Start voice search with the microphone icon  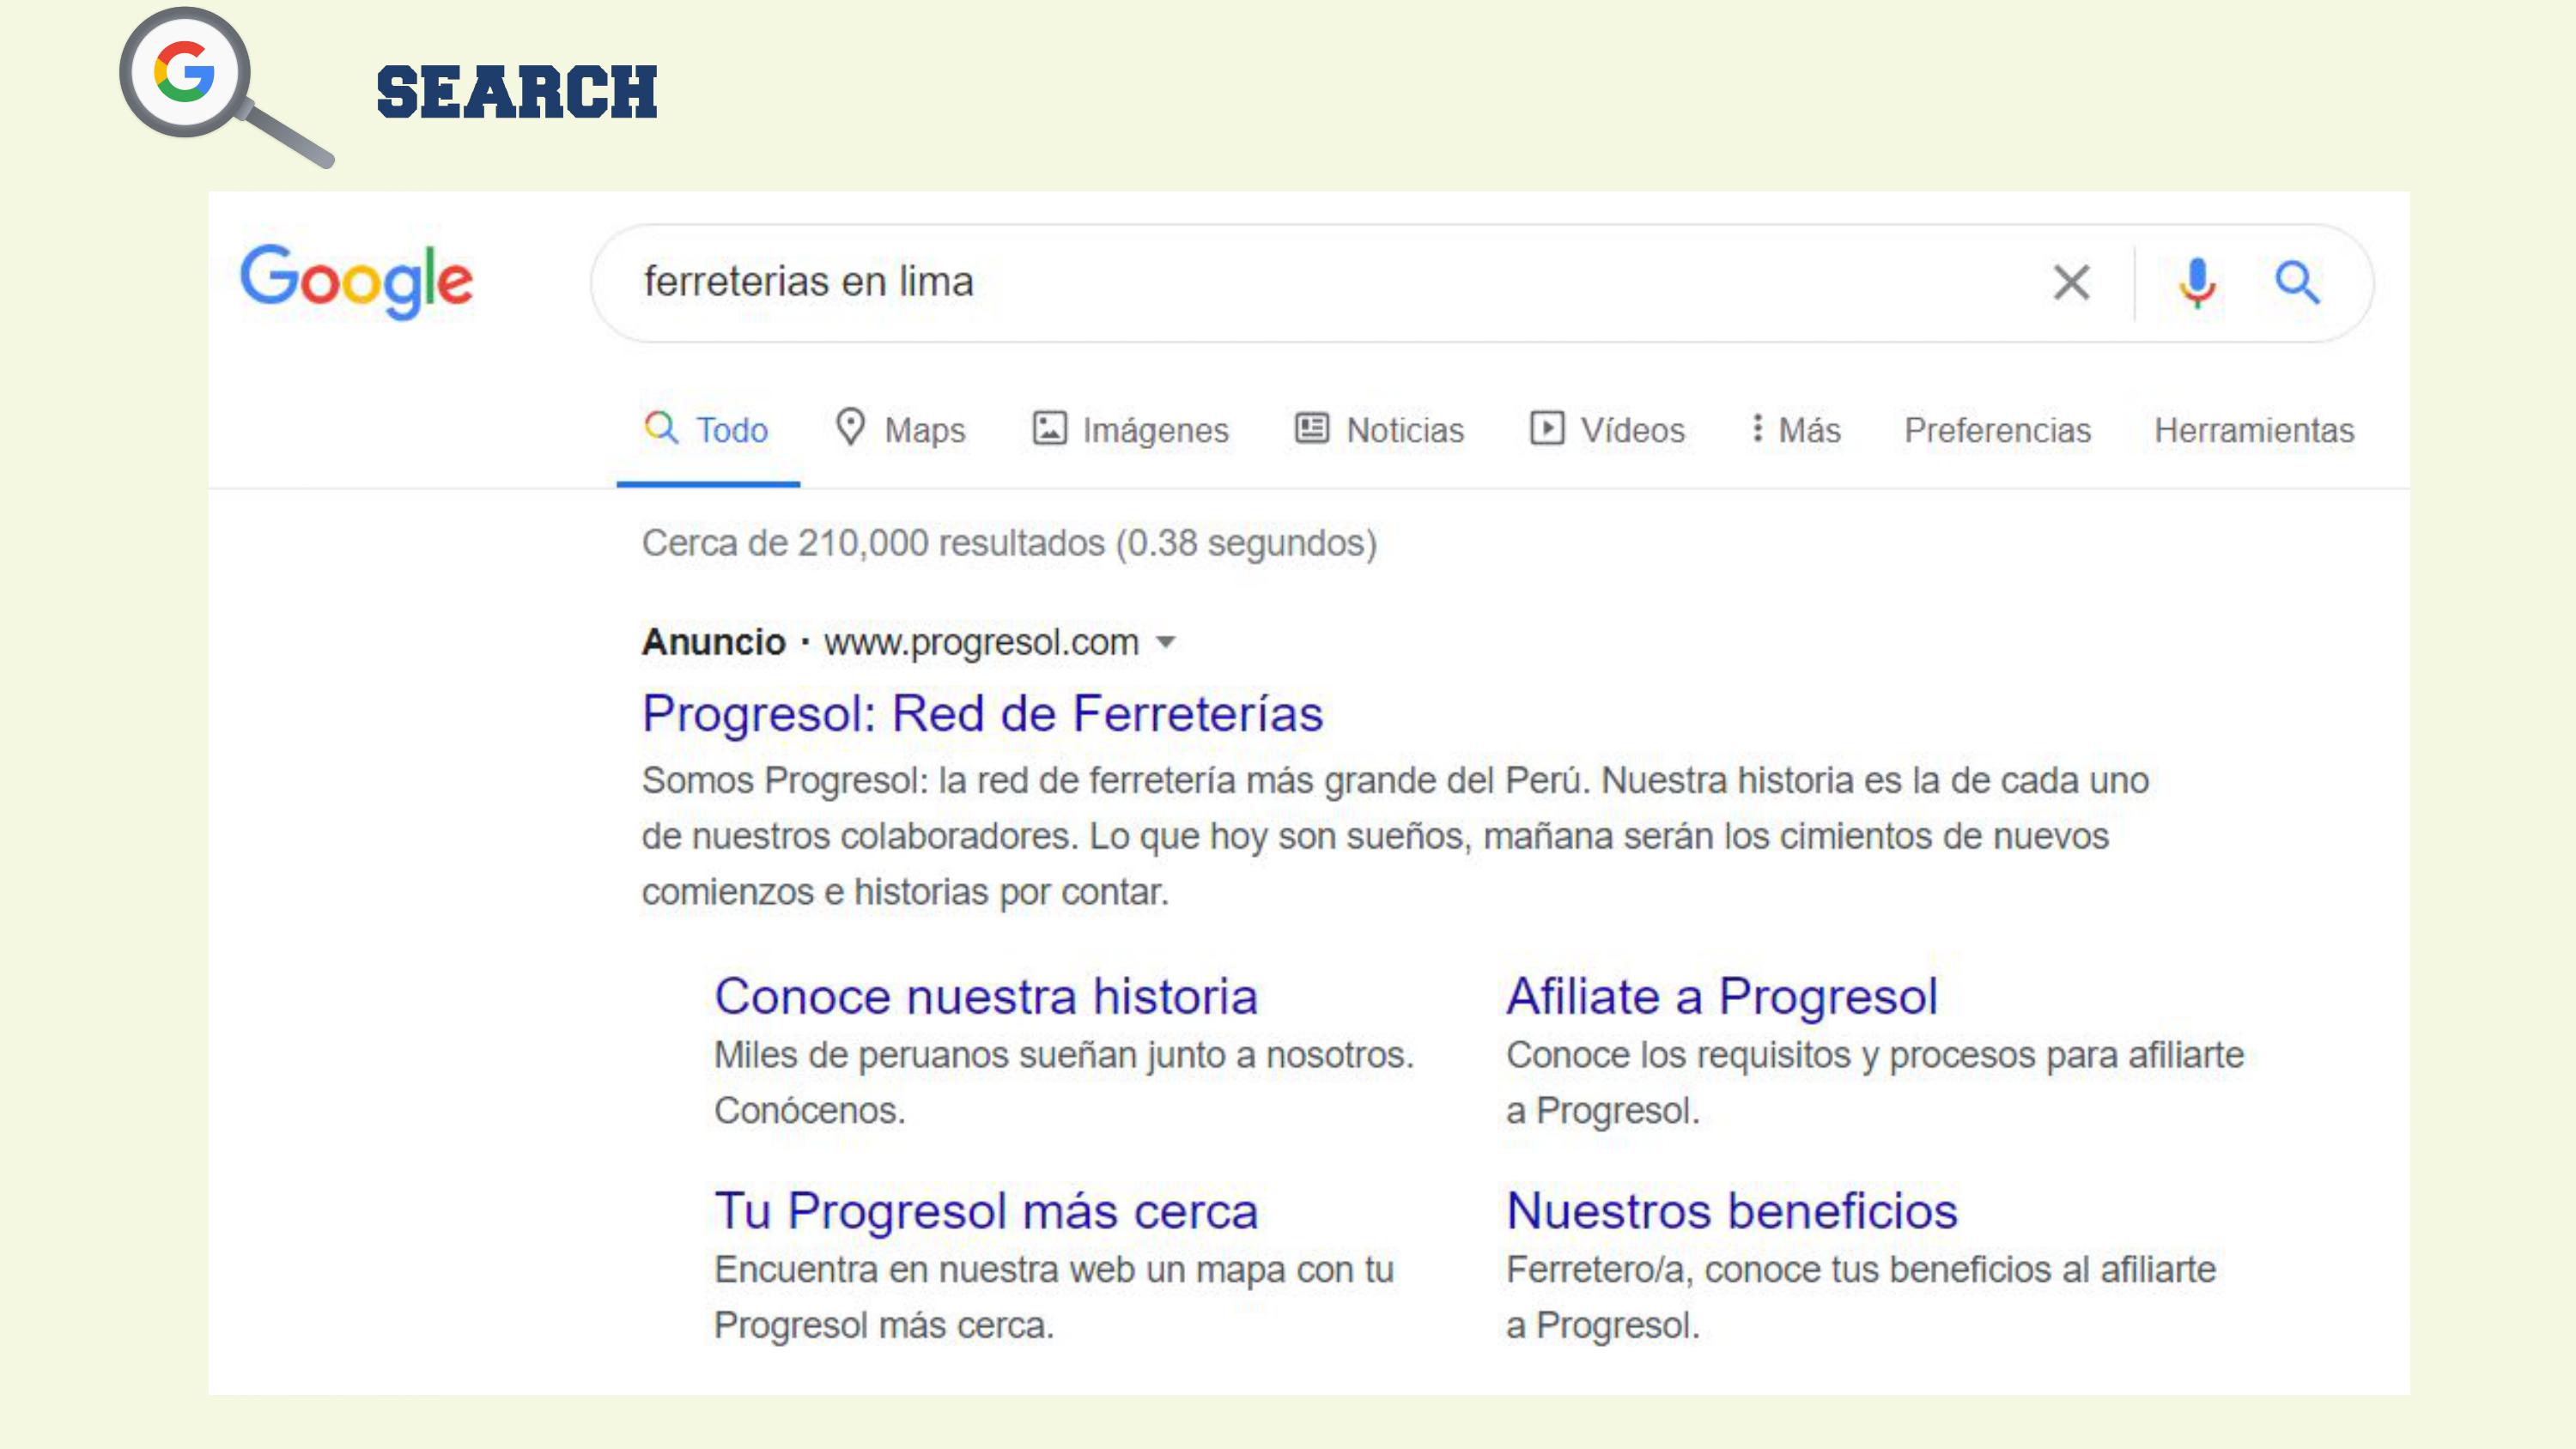point(2197,283)
